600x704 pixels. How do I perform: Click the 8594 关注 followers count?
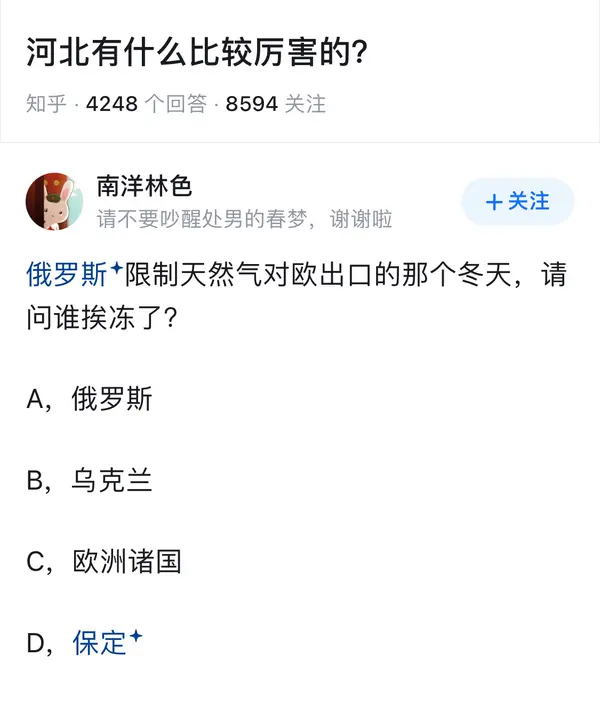[x=275, y=104]
